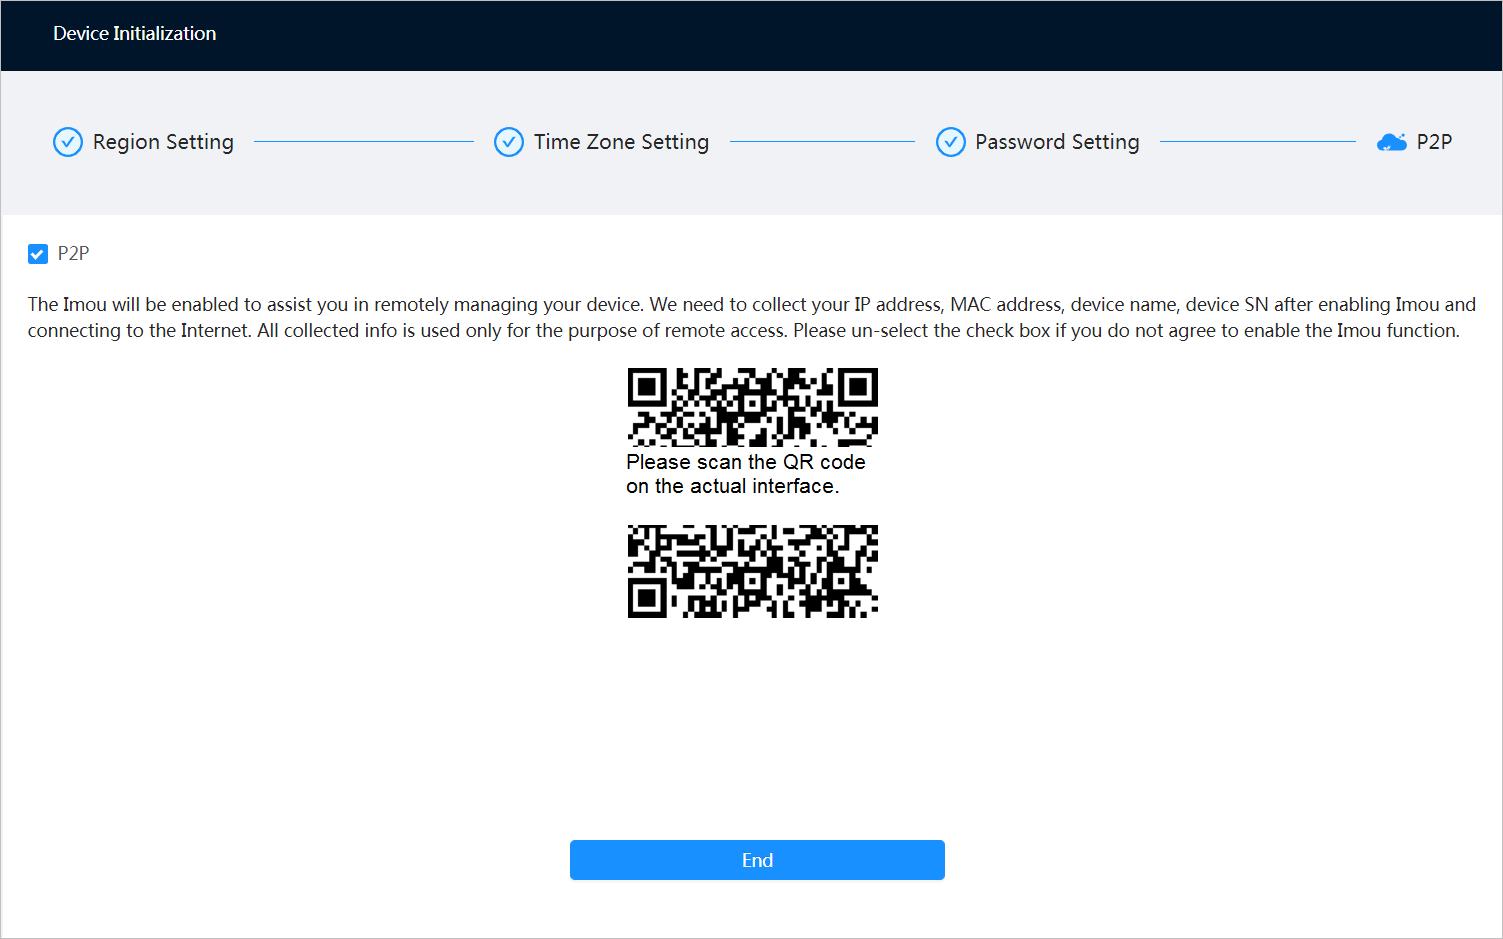Click the P2P cloud icon
Screen dimensions: 1503x939
coord(1391,142)
